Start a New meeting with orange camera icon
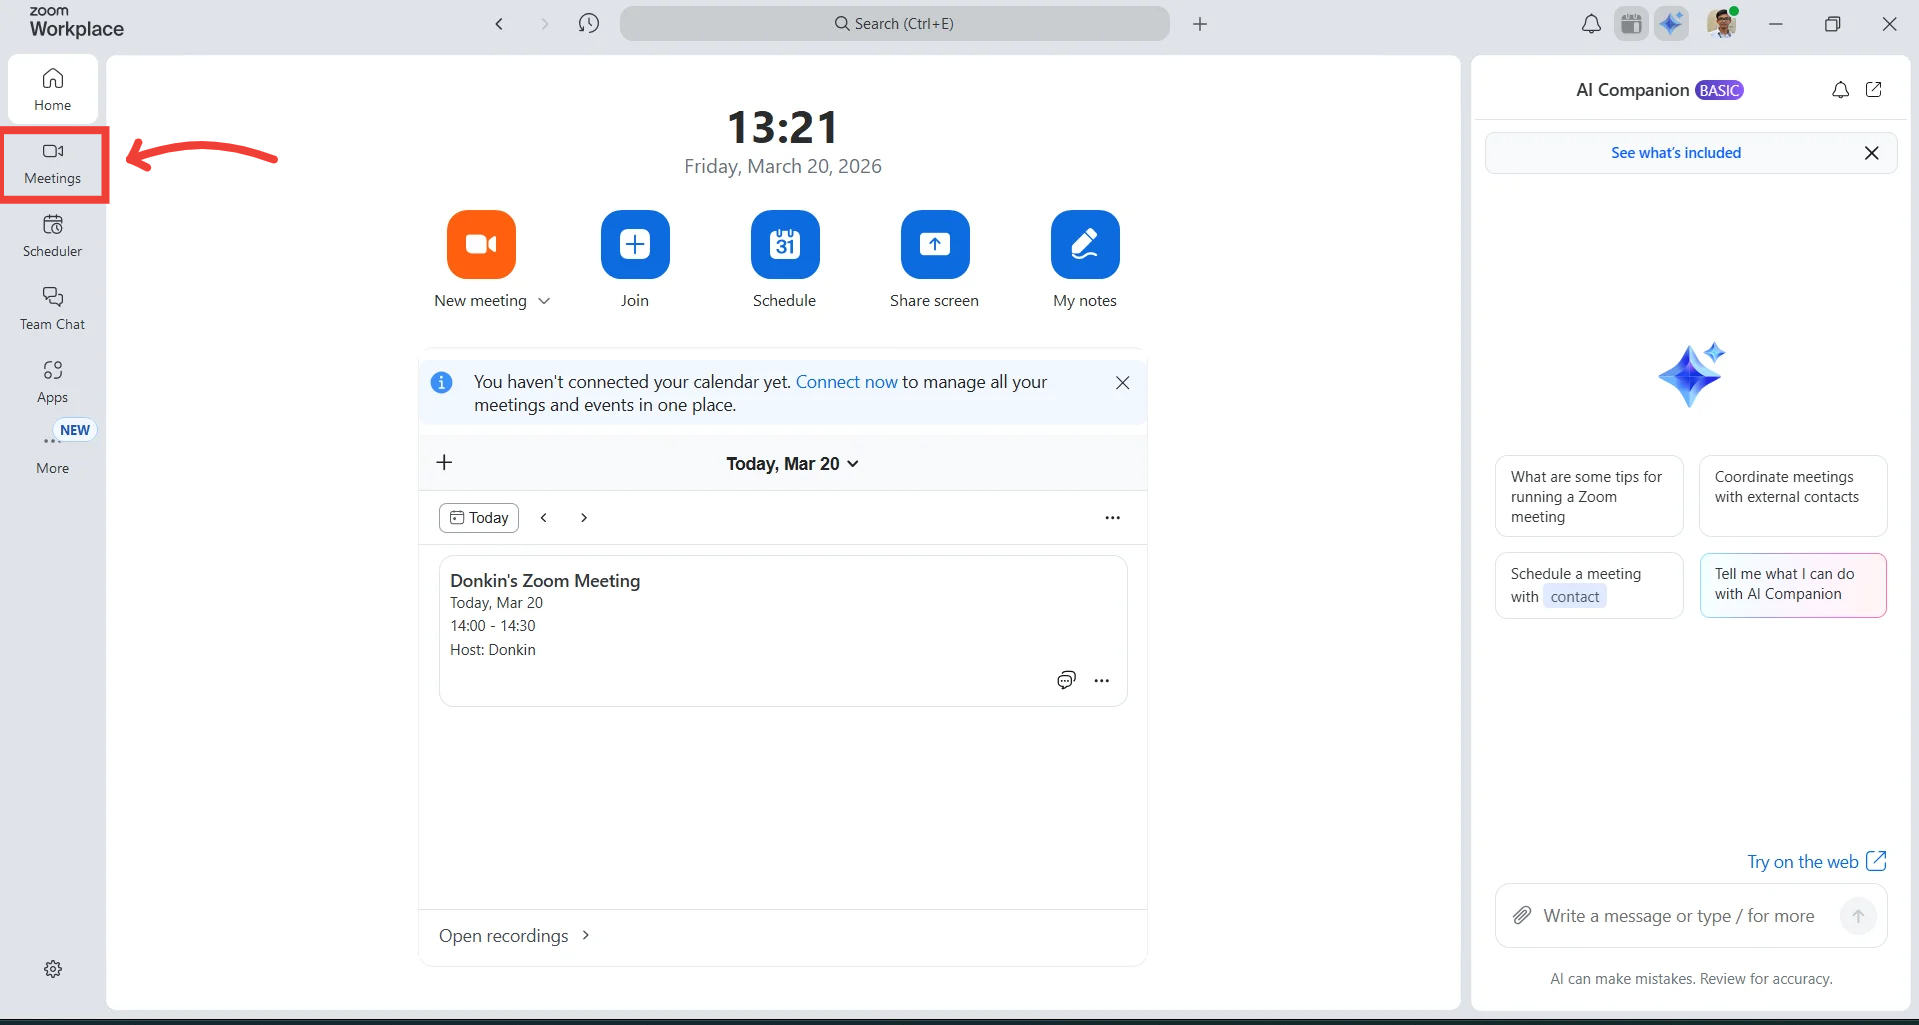The width and height of the screenshot is (1919, 1025). pos(481,244)
